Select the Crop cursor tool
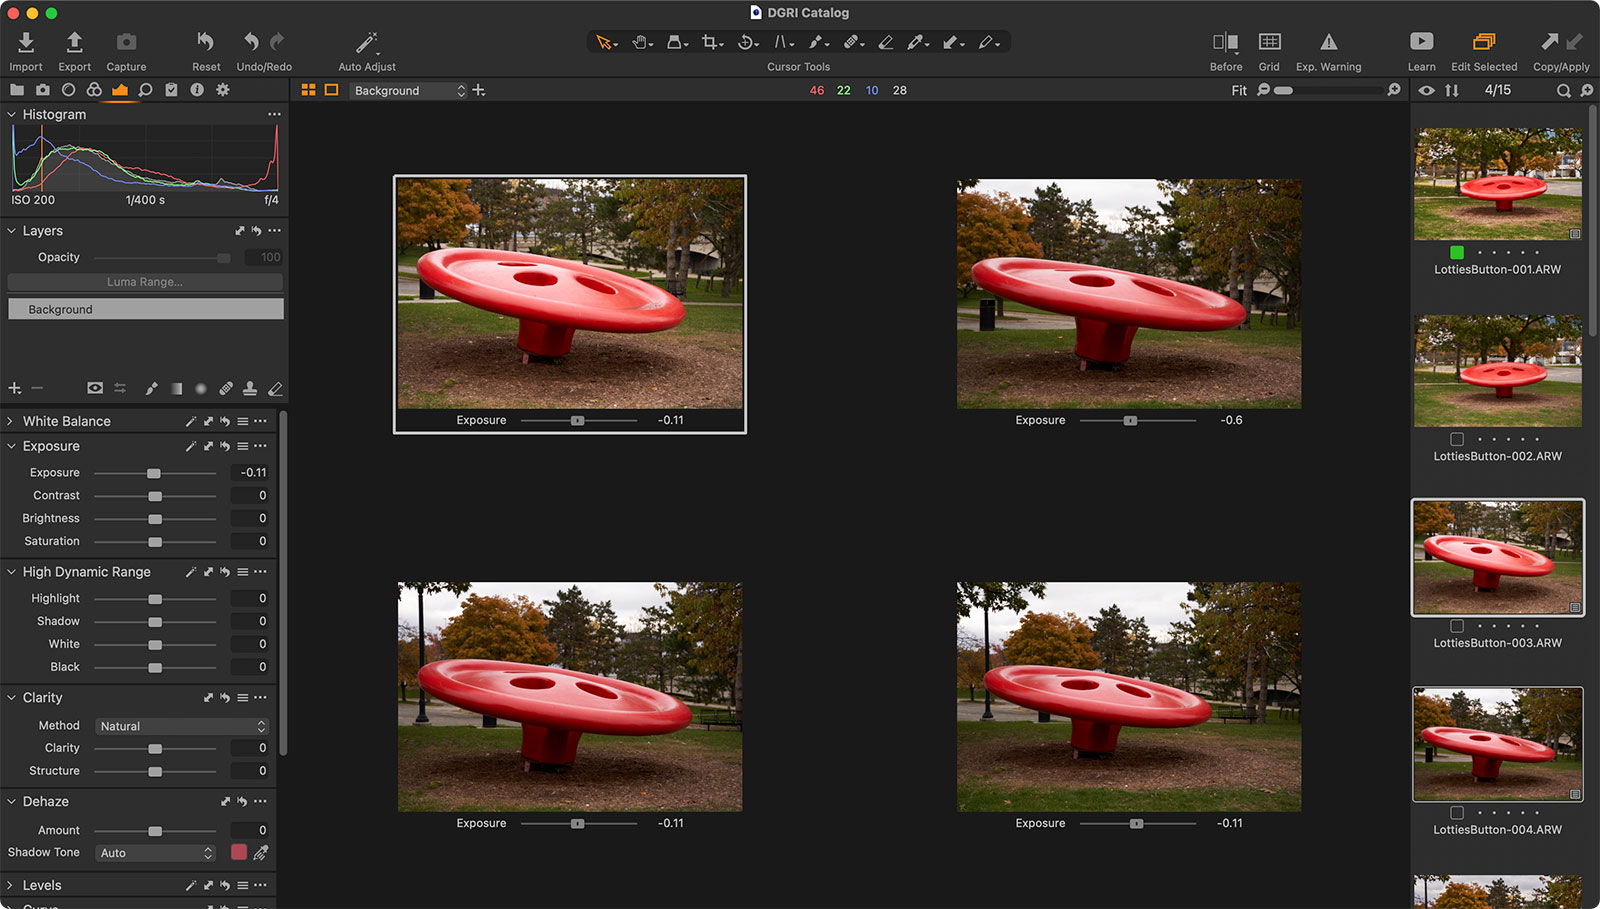Image resolution: width=1600 pixels, height=909 pixels. pyautogui.click(x=711, y=42)
